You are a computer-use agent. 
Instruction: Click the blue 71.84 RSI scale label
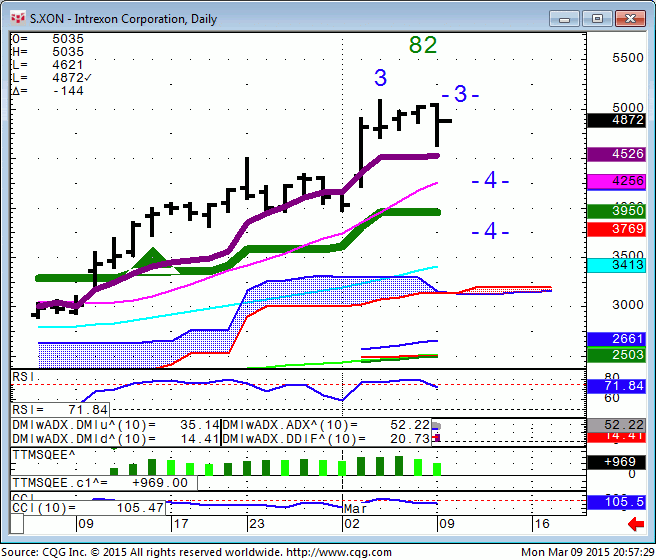pos(616,386)
